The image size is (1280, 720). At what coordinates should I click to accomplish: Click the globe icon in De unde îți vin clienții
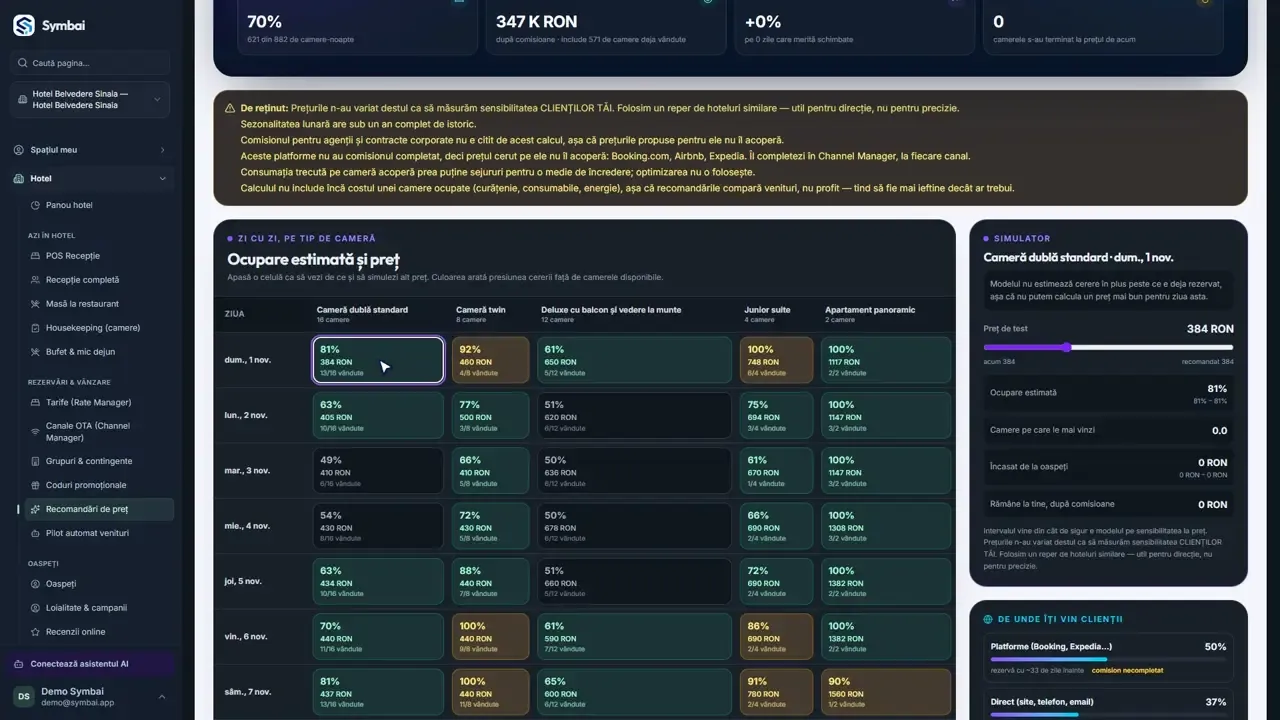pyautogui.click(x=988, y=619)
